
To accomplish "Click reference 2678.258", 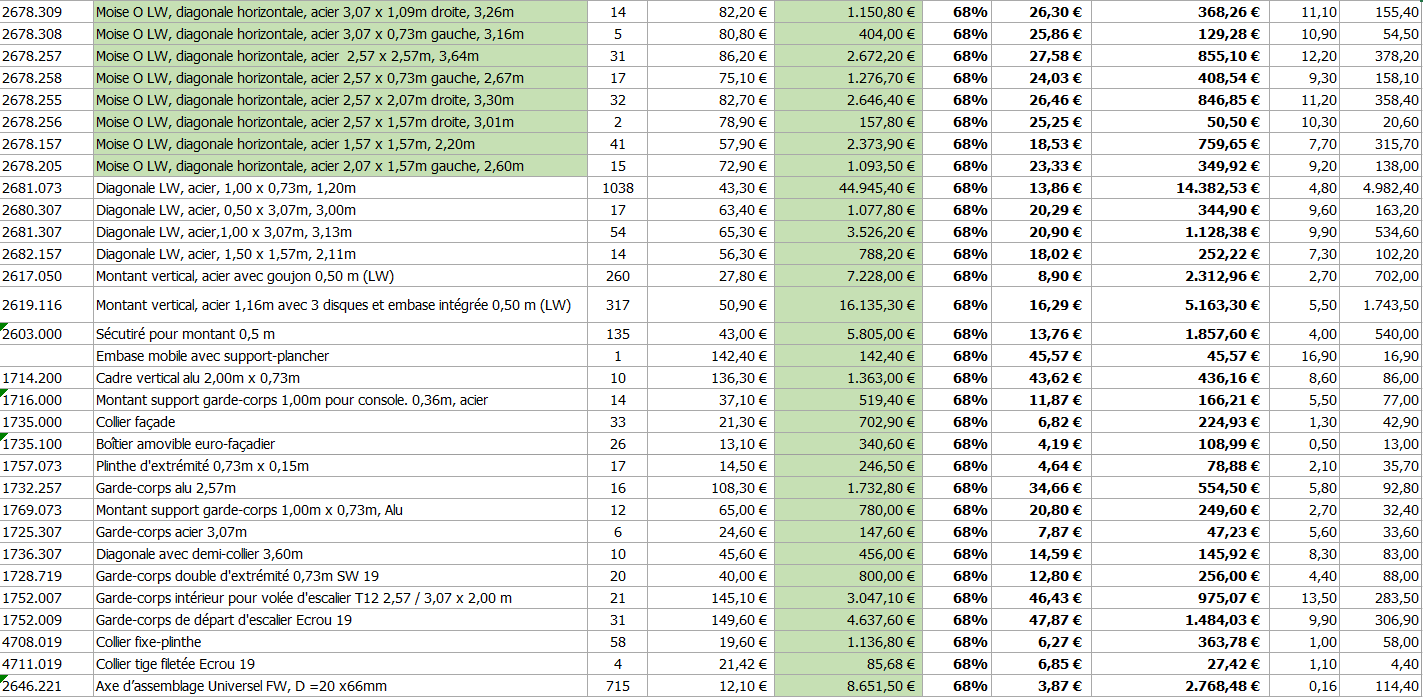I will [x=46, y=78].
